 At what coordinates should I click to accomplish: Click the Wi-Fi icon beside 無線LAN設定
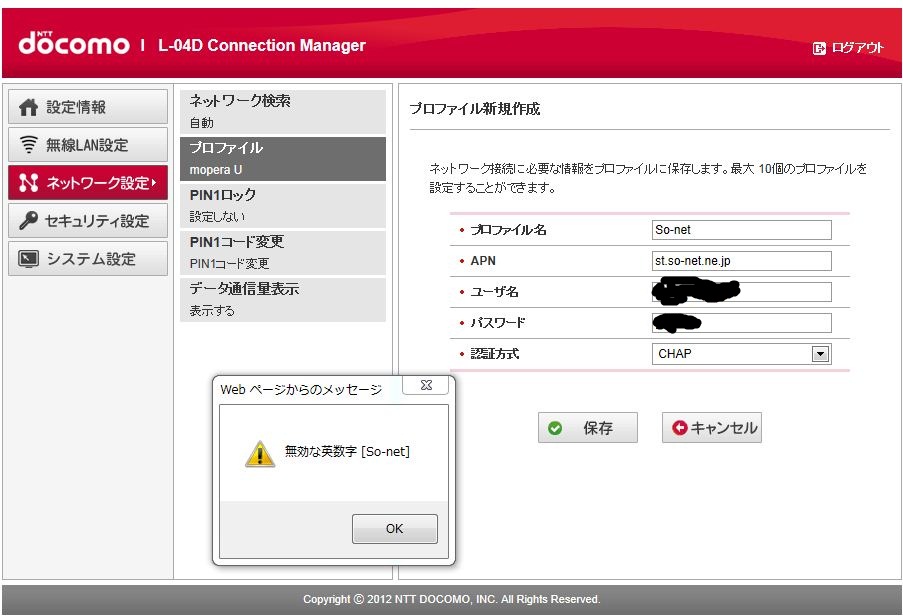28,145
